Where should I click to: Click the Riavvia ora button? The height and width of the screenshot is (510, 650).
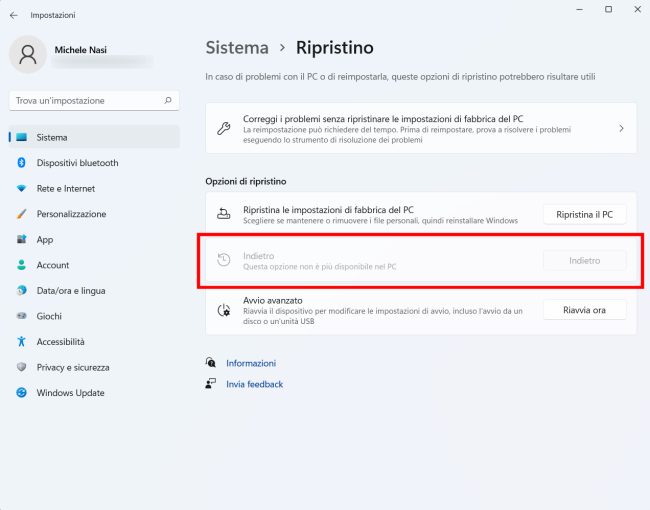[585, 310]
